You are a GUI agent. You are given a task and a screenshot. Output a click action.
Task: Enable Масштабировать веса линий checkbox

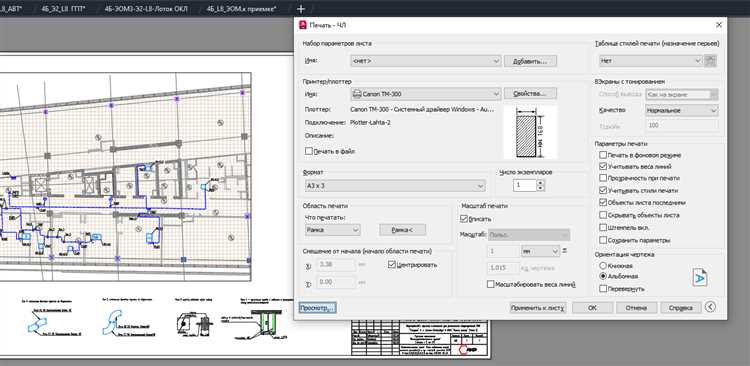(x=490, y=284)
